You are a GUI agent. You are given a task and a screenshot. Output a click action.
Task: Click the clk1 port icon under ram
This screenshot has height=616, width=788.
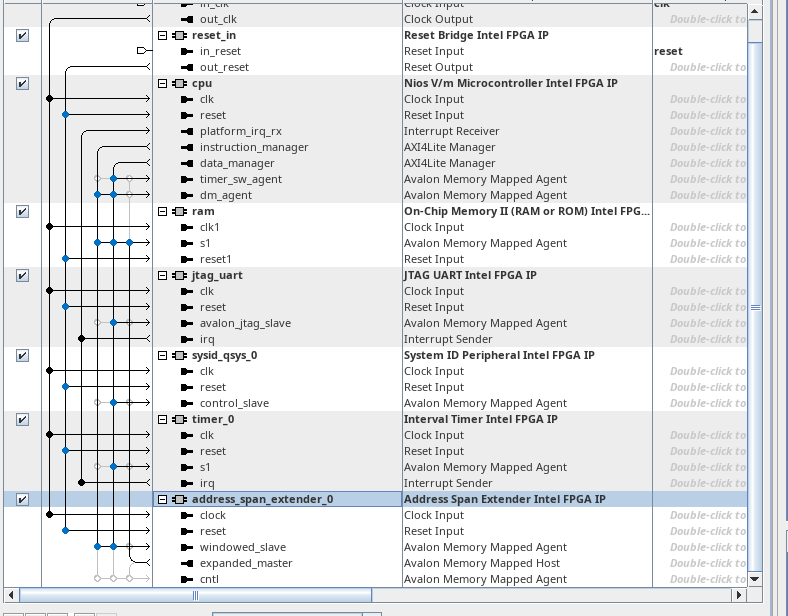pyautogui.click(x=187, y=228)
